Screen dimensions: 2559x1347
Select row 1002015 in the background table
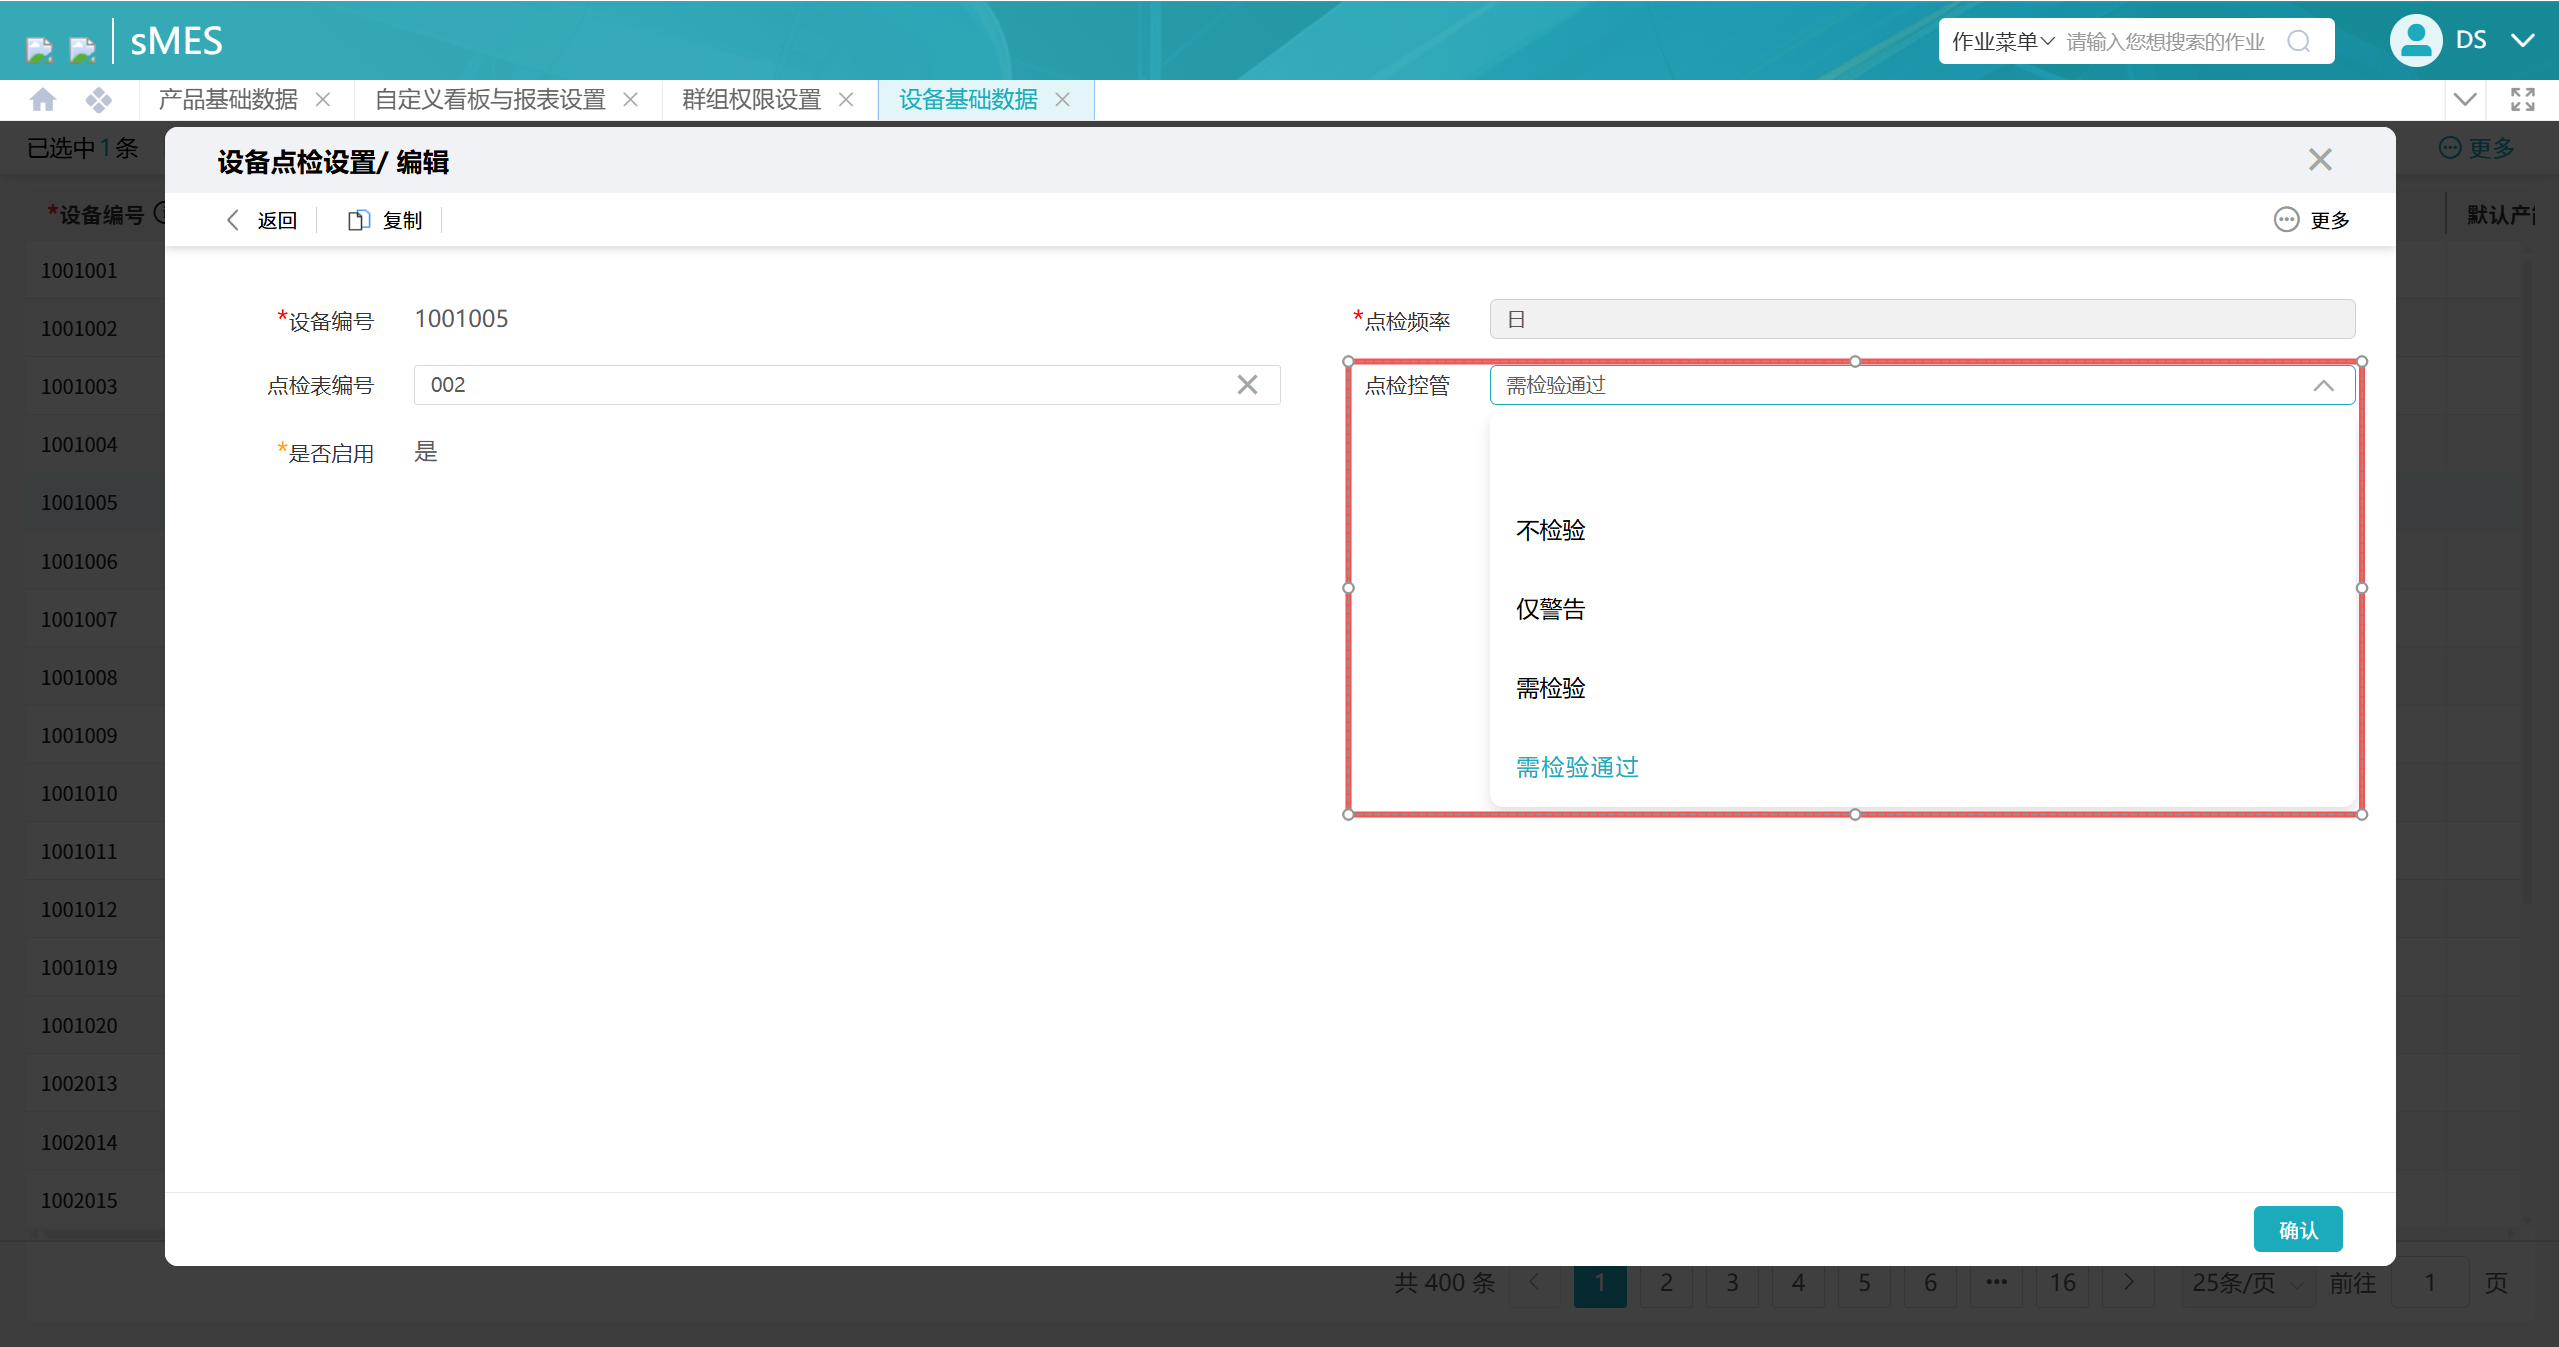(x=79, y=1201)
